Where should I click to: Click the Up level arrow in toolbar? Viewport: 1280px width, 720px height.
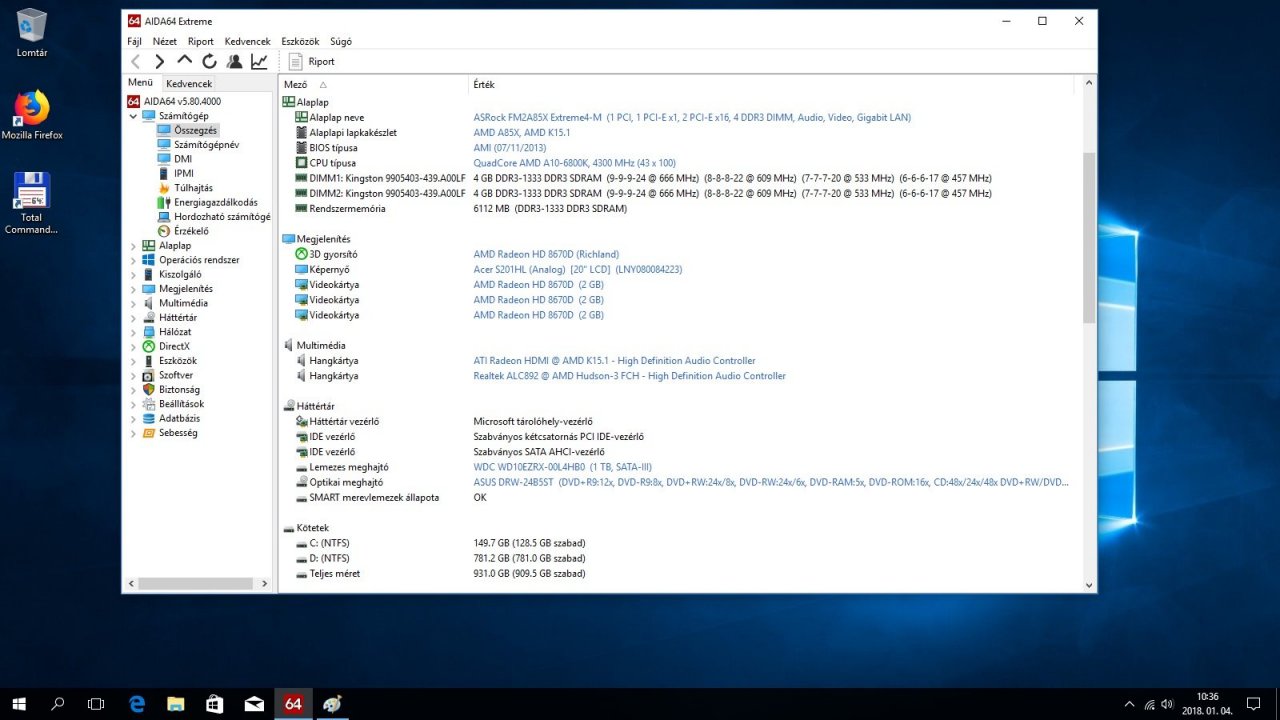pos(184,61)
